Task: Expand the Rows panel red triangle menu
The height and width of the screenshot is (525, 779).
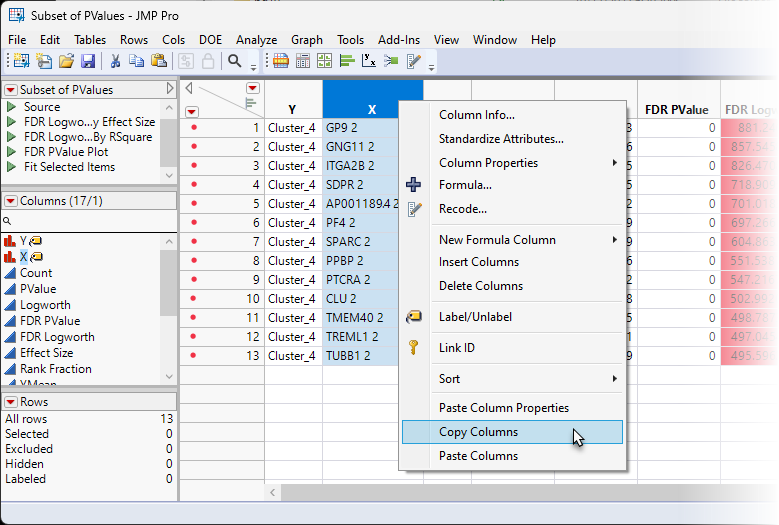Action: tap(11, 402)
